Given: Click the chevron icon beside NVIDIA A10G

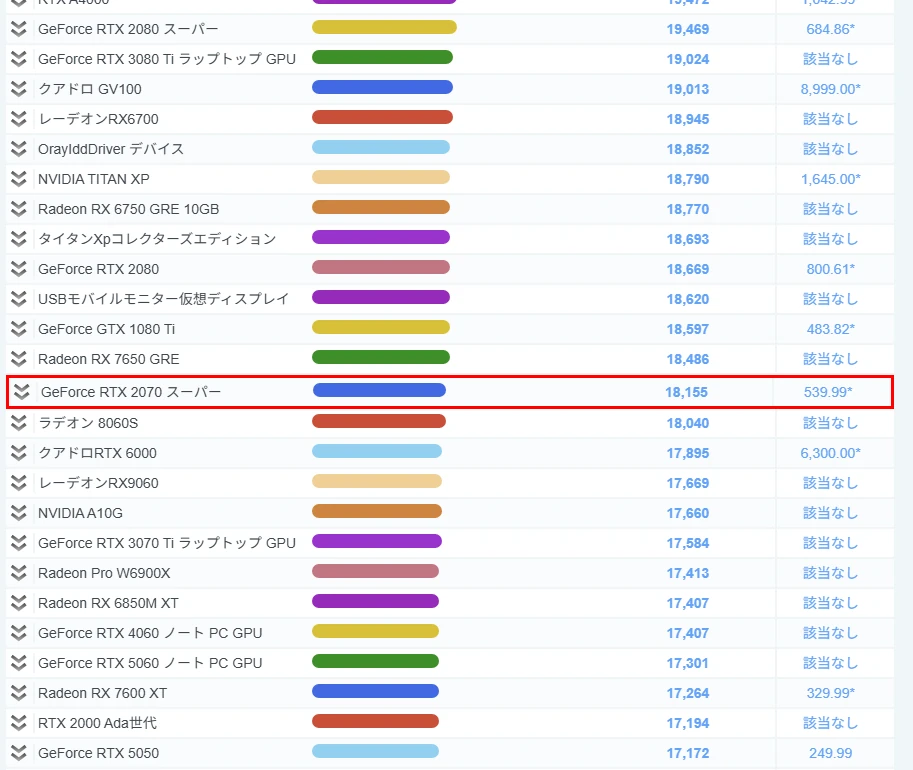Looking at the screenshot, I should tap(18, 513).
